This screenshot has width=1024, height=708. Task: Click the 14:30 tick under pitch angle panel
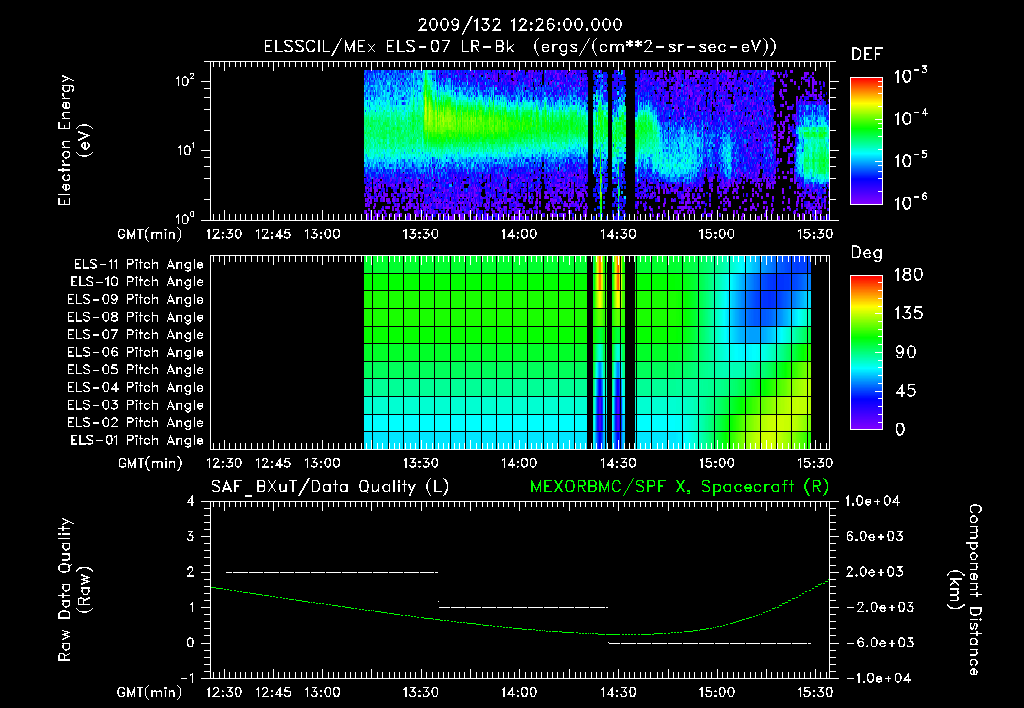point(618,463)
